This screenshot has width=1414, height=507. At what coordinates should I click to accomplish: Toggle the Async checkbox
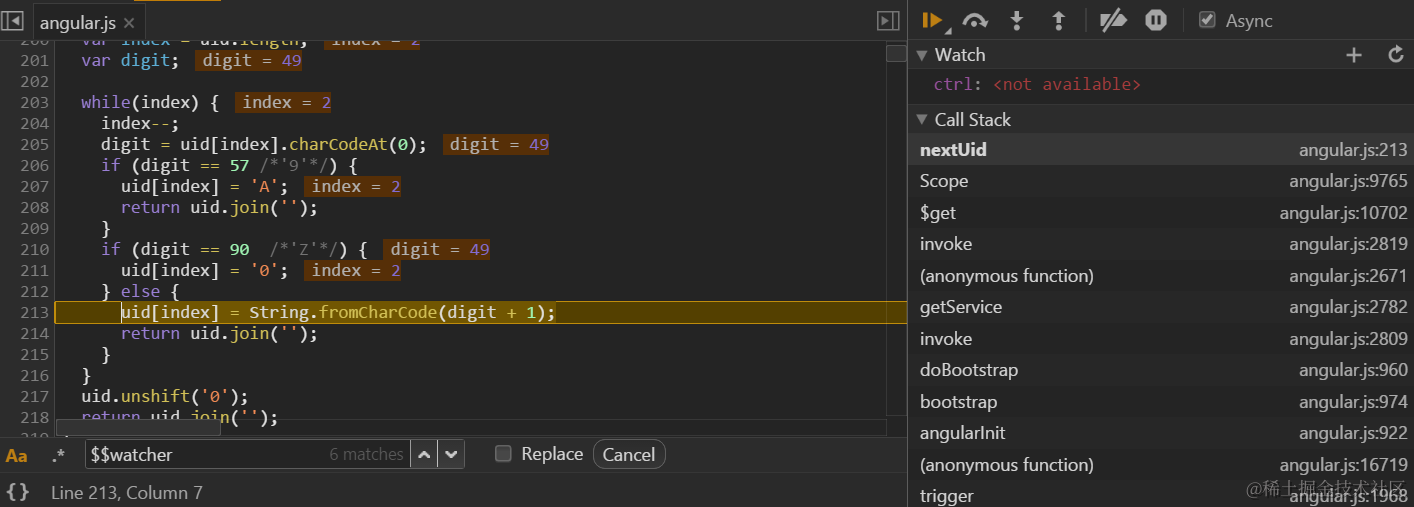(1207, 20)
